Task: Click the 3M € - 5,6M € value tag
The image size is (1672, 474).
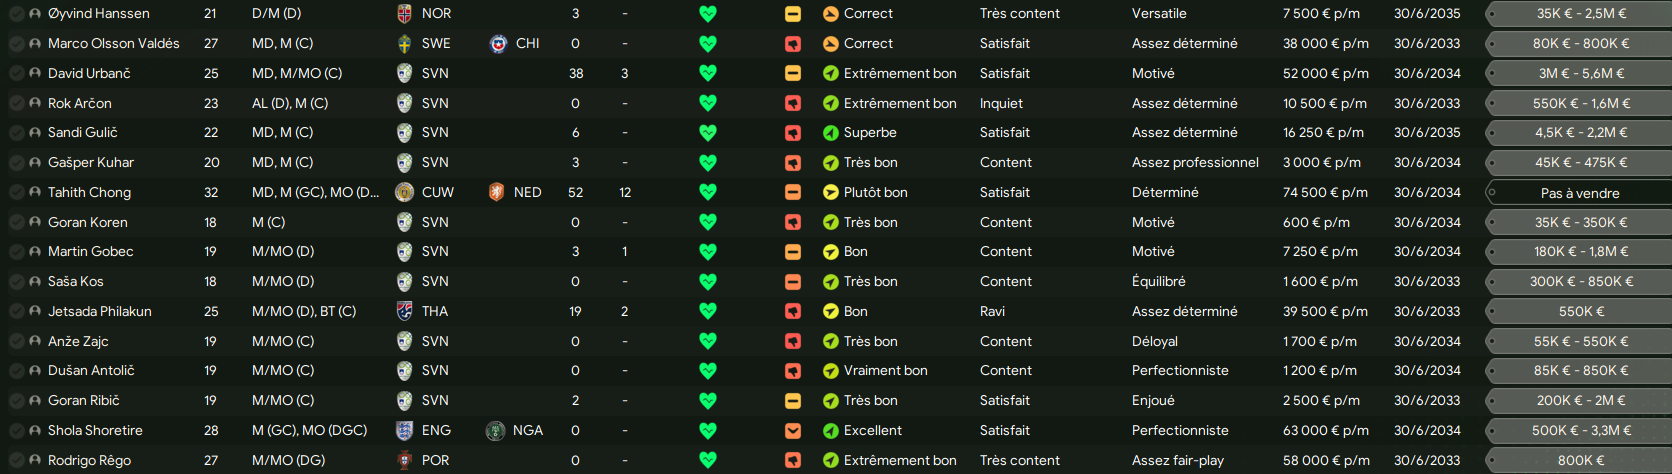Action: [x=1580, y=74]
